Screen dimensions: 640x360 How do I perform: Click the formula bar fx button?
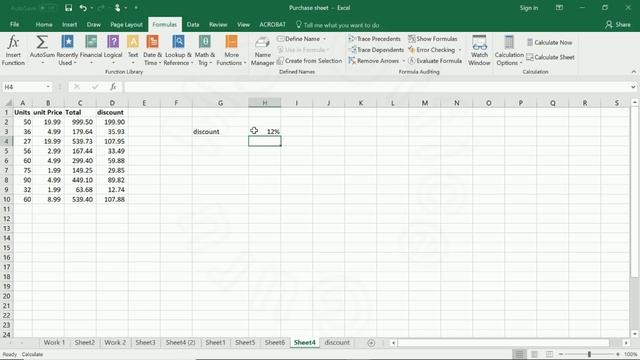[113, 87]
